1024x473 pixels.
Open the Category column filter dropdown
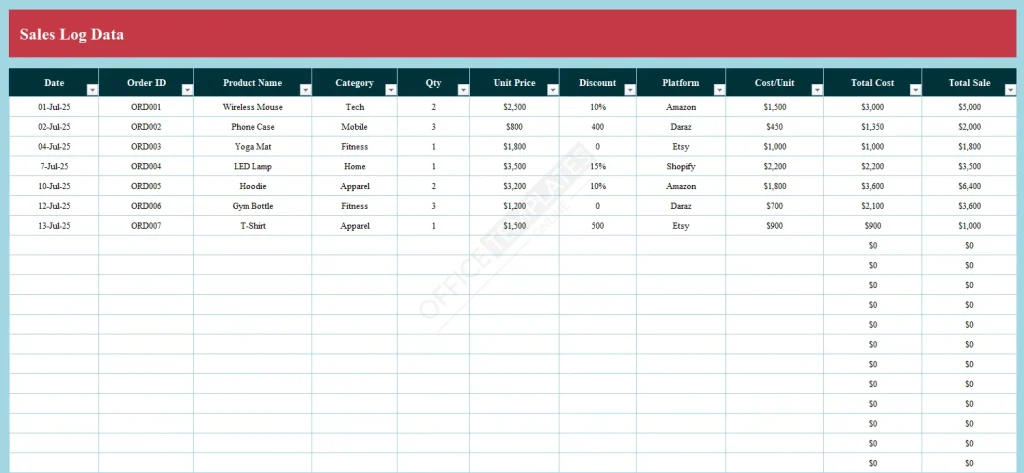[x=391, y=90]
